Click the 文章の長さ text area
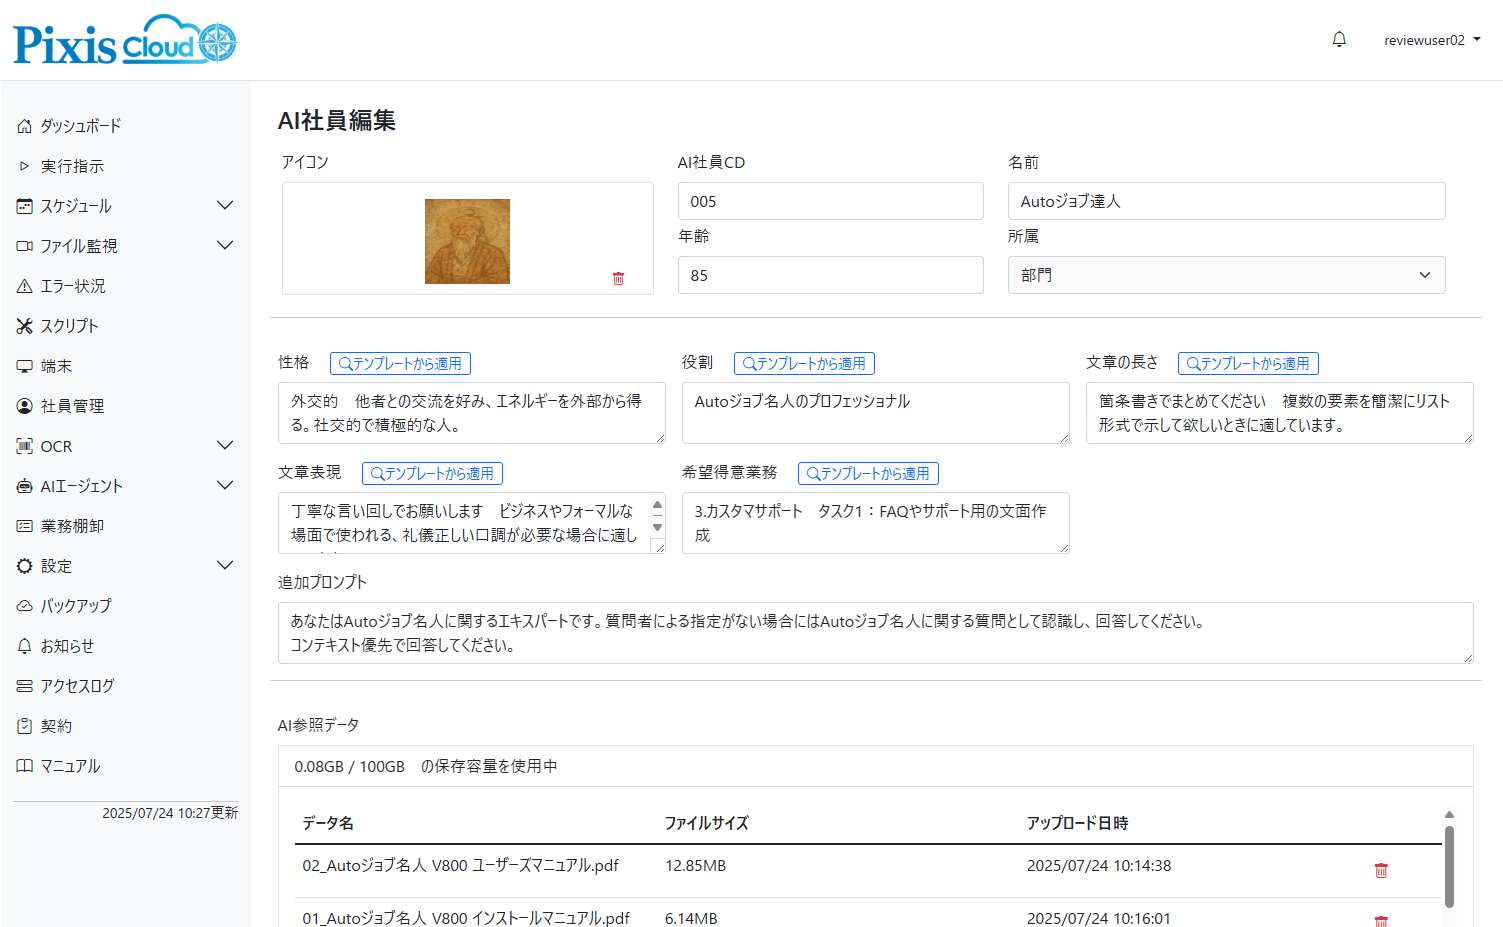The width and height of the screenshot is (1503, 927). coord(1280,413)
